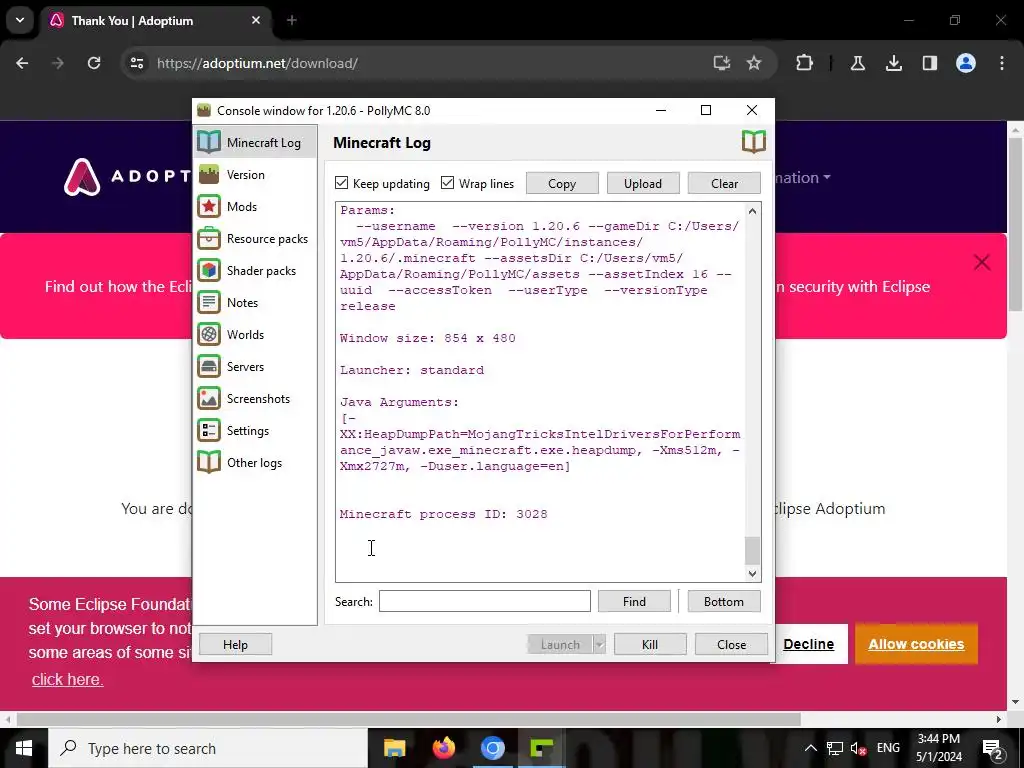
Task: Bookmark this page with star icon
Action: click(754, 63)
